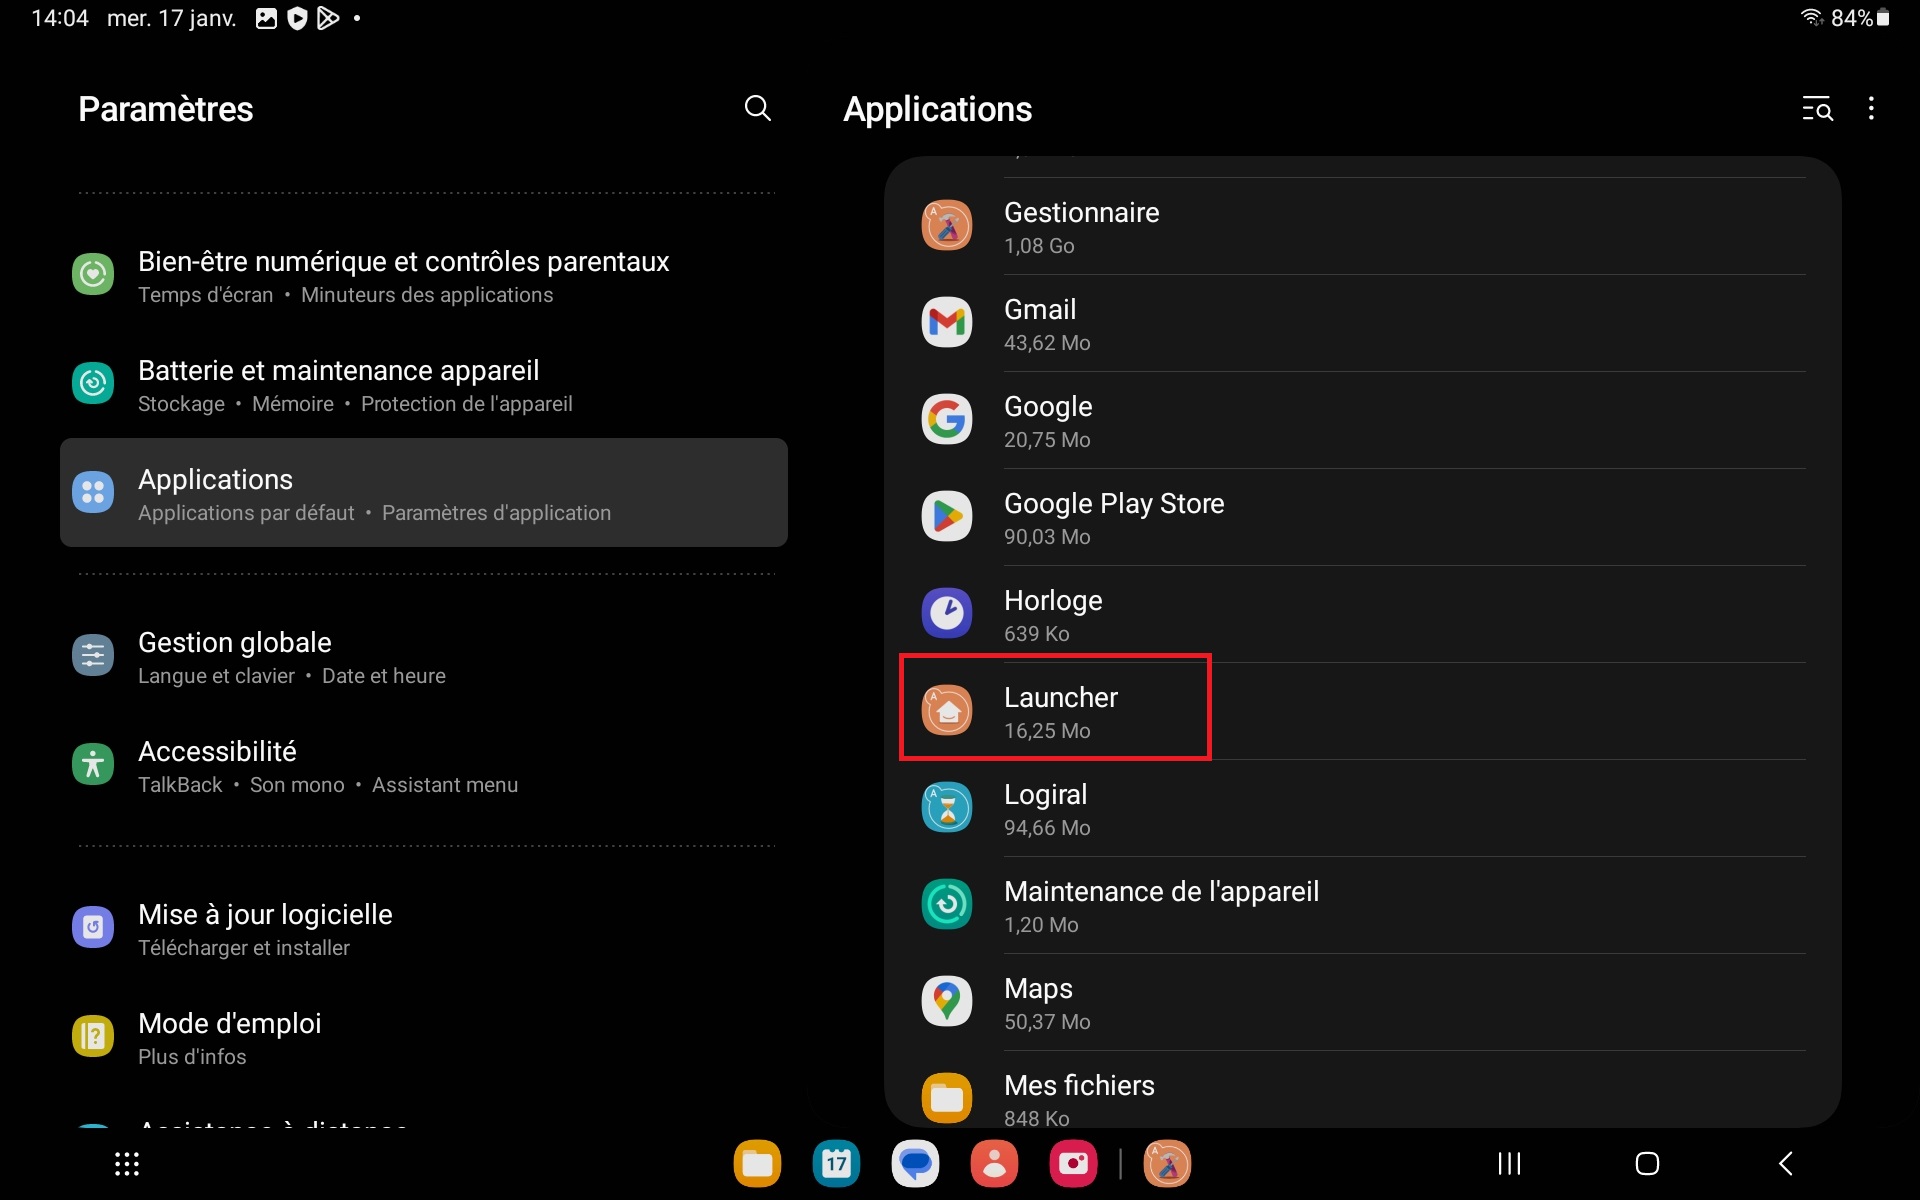Open Maps app details

[x=1363, y=1002]
